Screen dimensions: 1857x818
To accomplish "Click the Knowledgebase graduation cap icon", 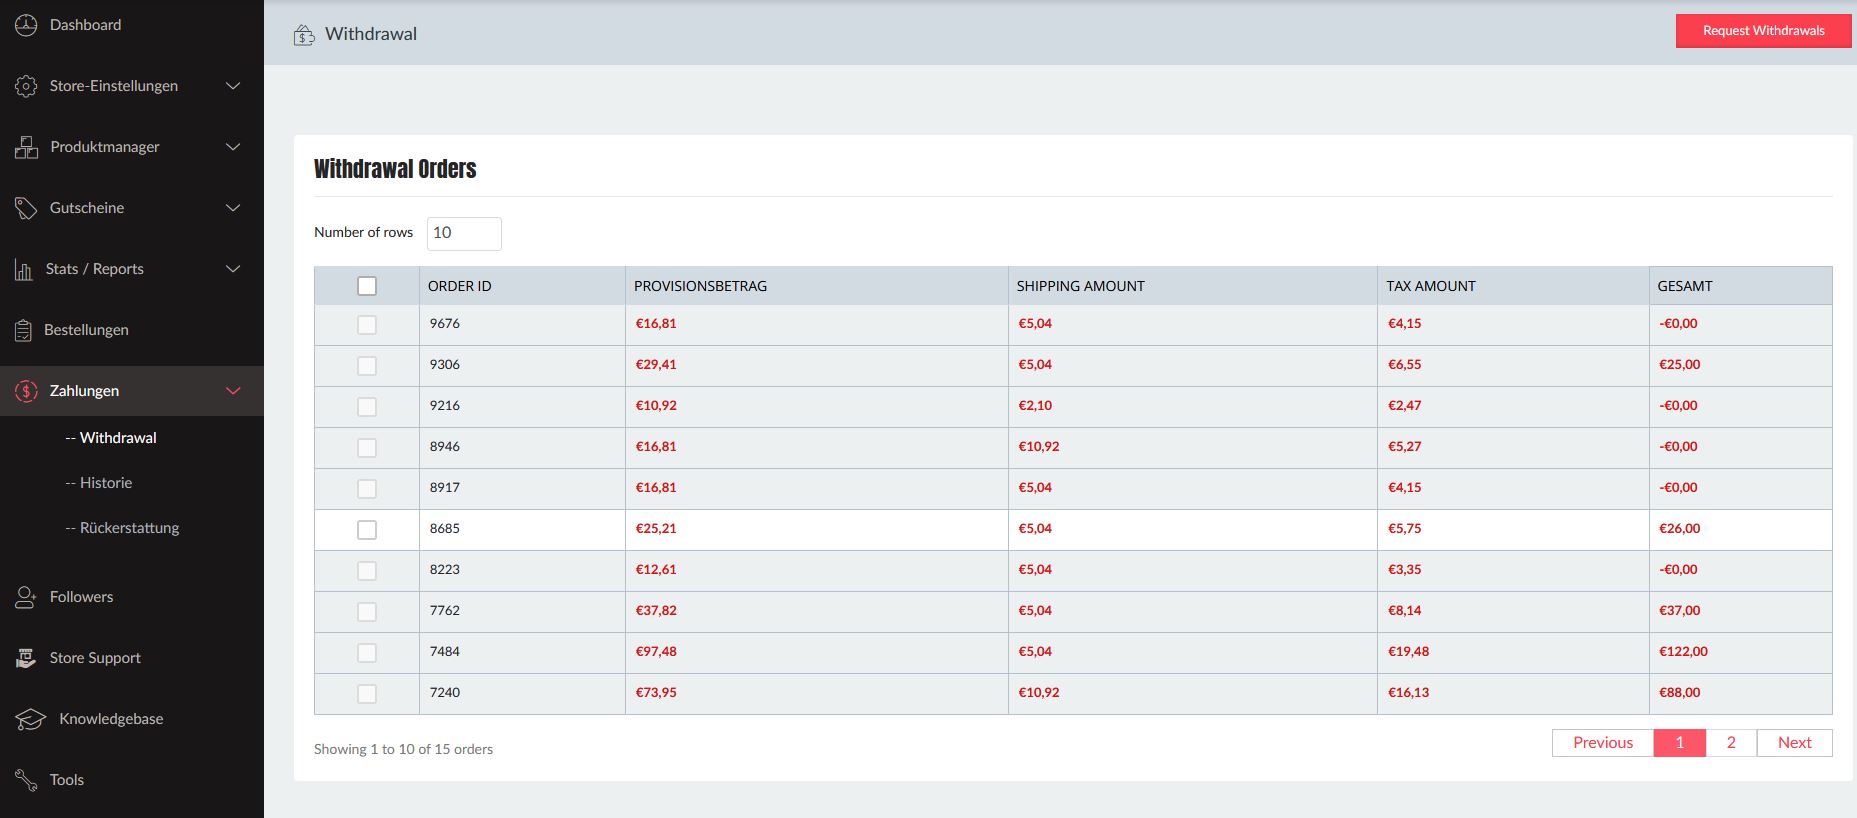I will pos(30,719).
